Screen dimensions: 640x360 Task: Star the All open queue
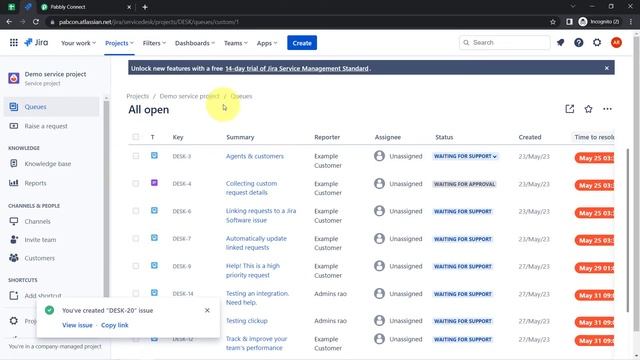(x=588, y=109)
